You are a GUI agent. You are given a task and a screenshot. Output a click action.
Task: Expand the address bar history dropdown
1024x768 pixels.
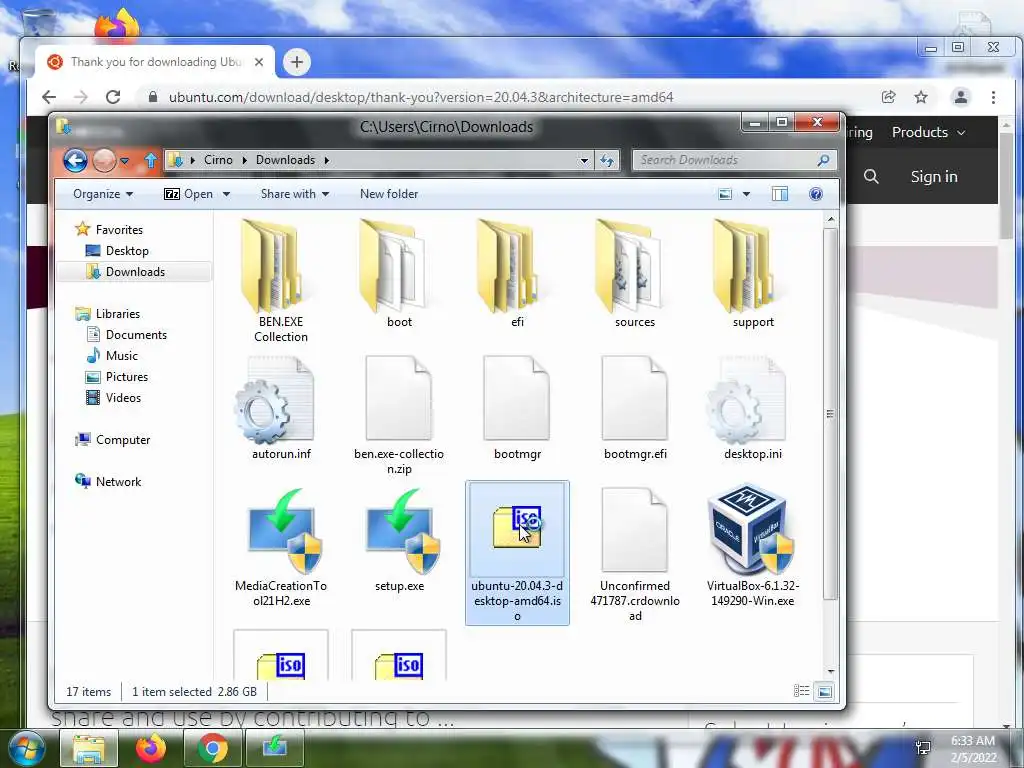[x=584, y=160]
